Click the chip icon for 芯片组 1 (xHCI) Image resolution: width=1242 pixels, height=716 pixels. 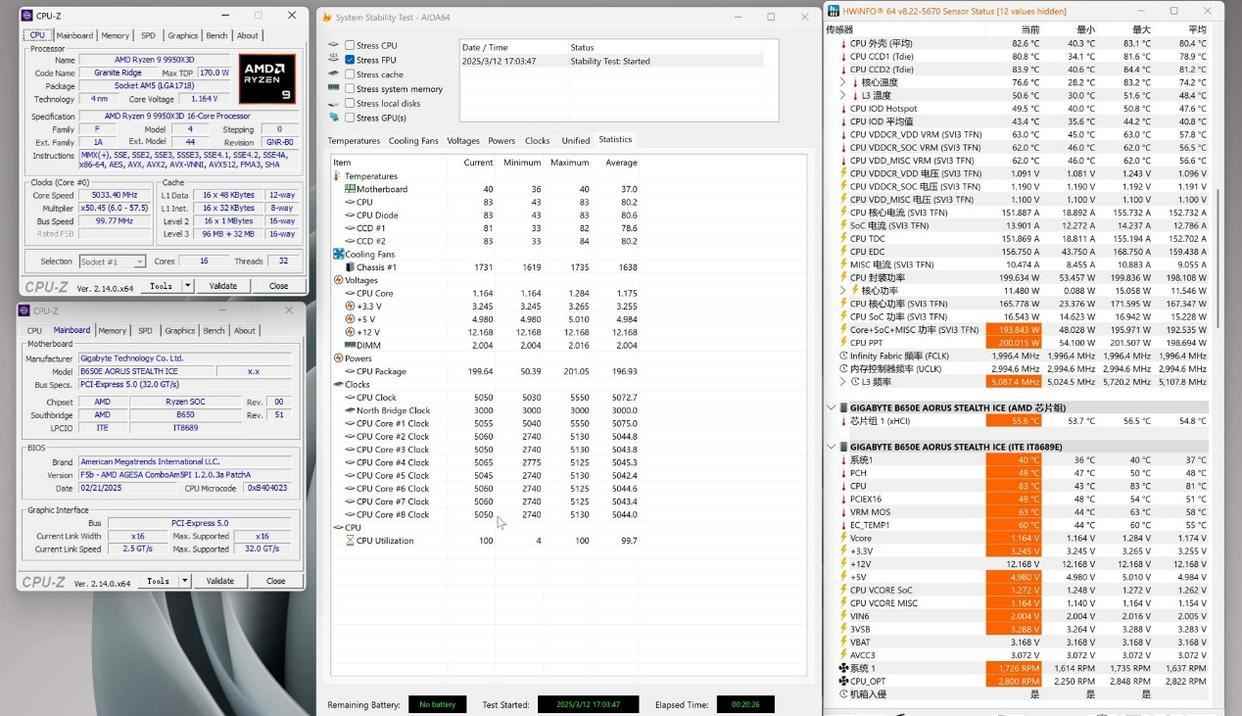(x=844, y=421)
